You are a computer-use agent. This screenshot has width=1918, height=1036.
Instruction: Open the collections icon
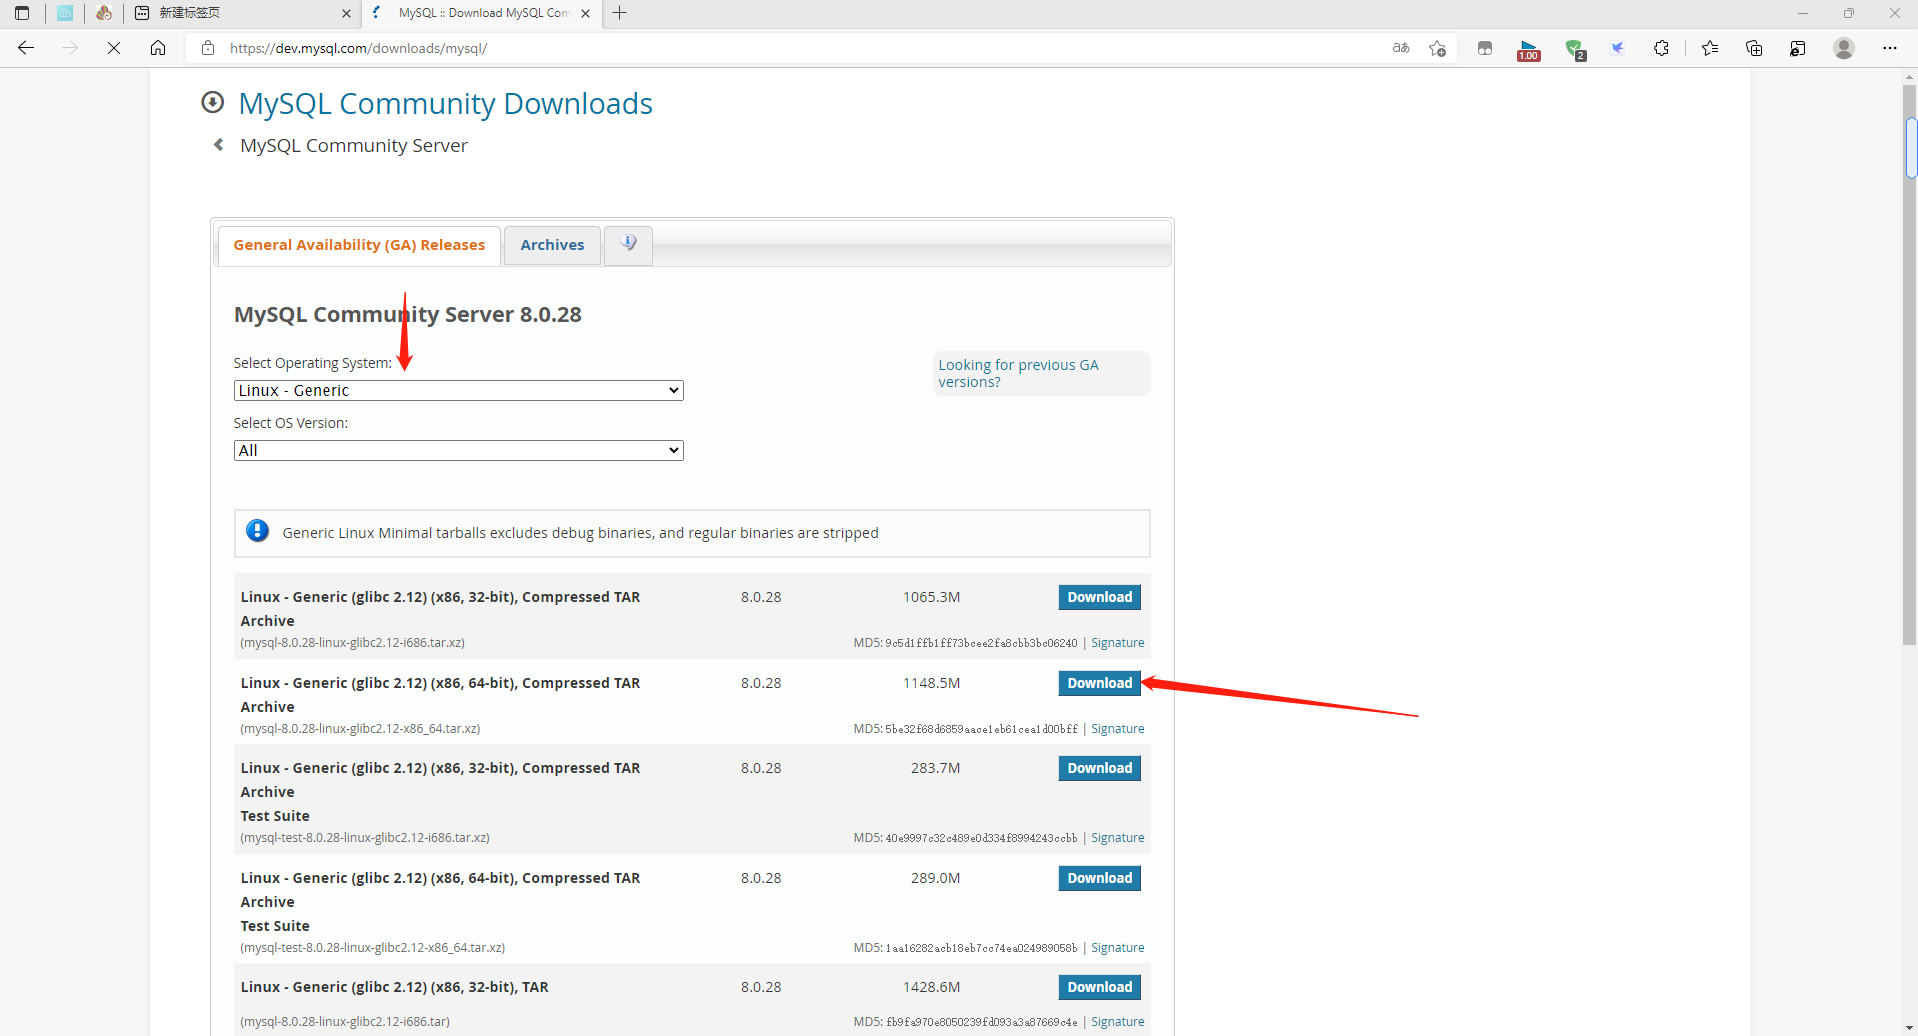pos(1754,48)
